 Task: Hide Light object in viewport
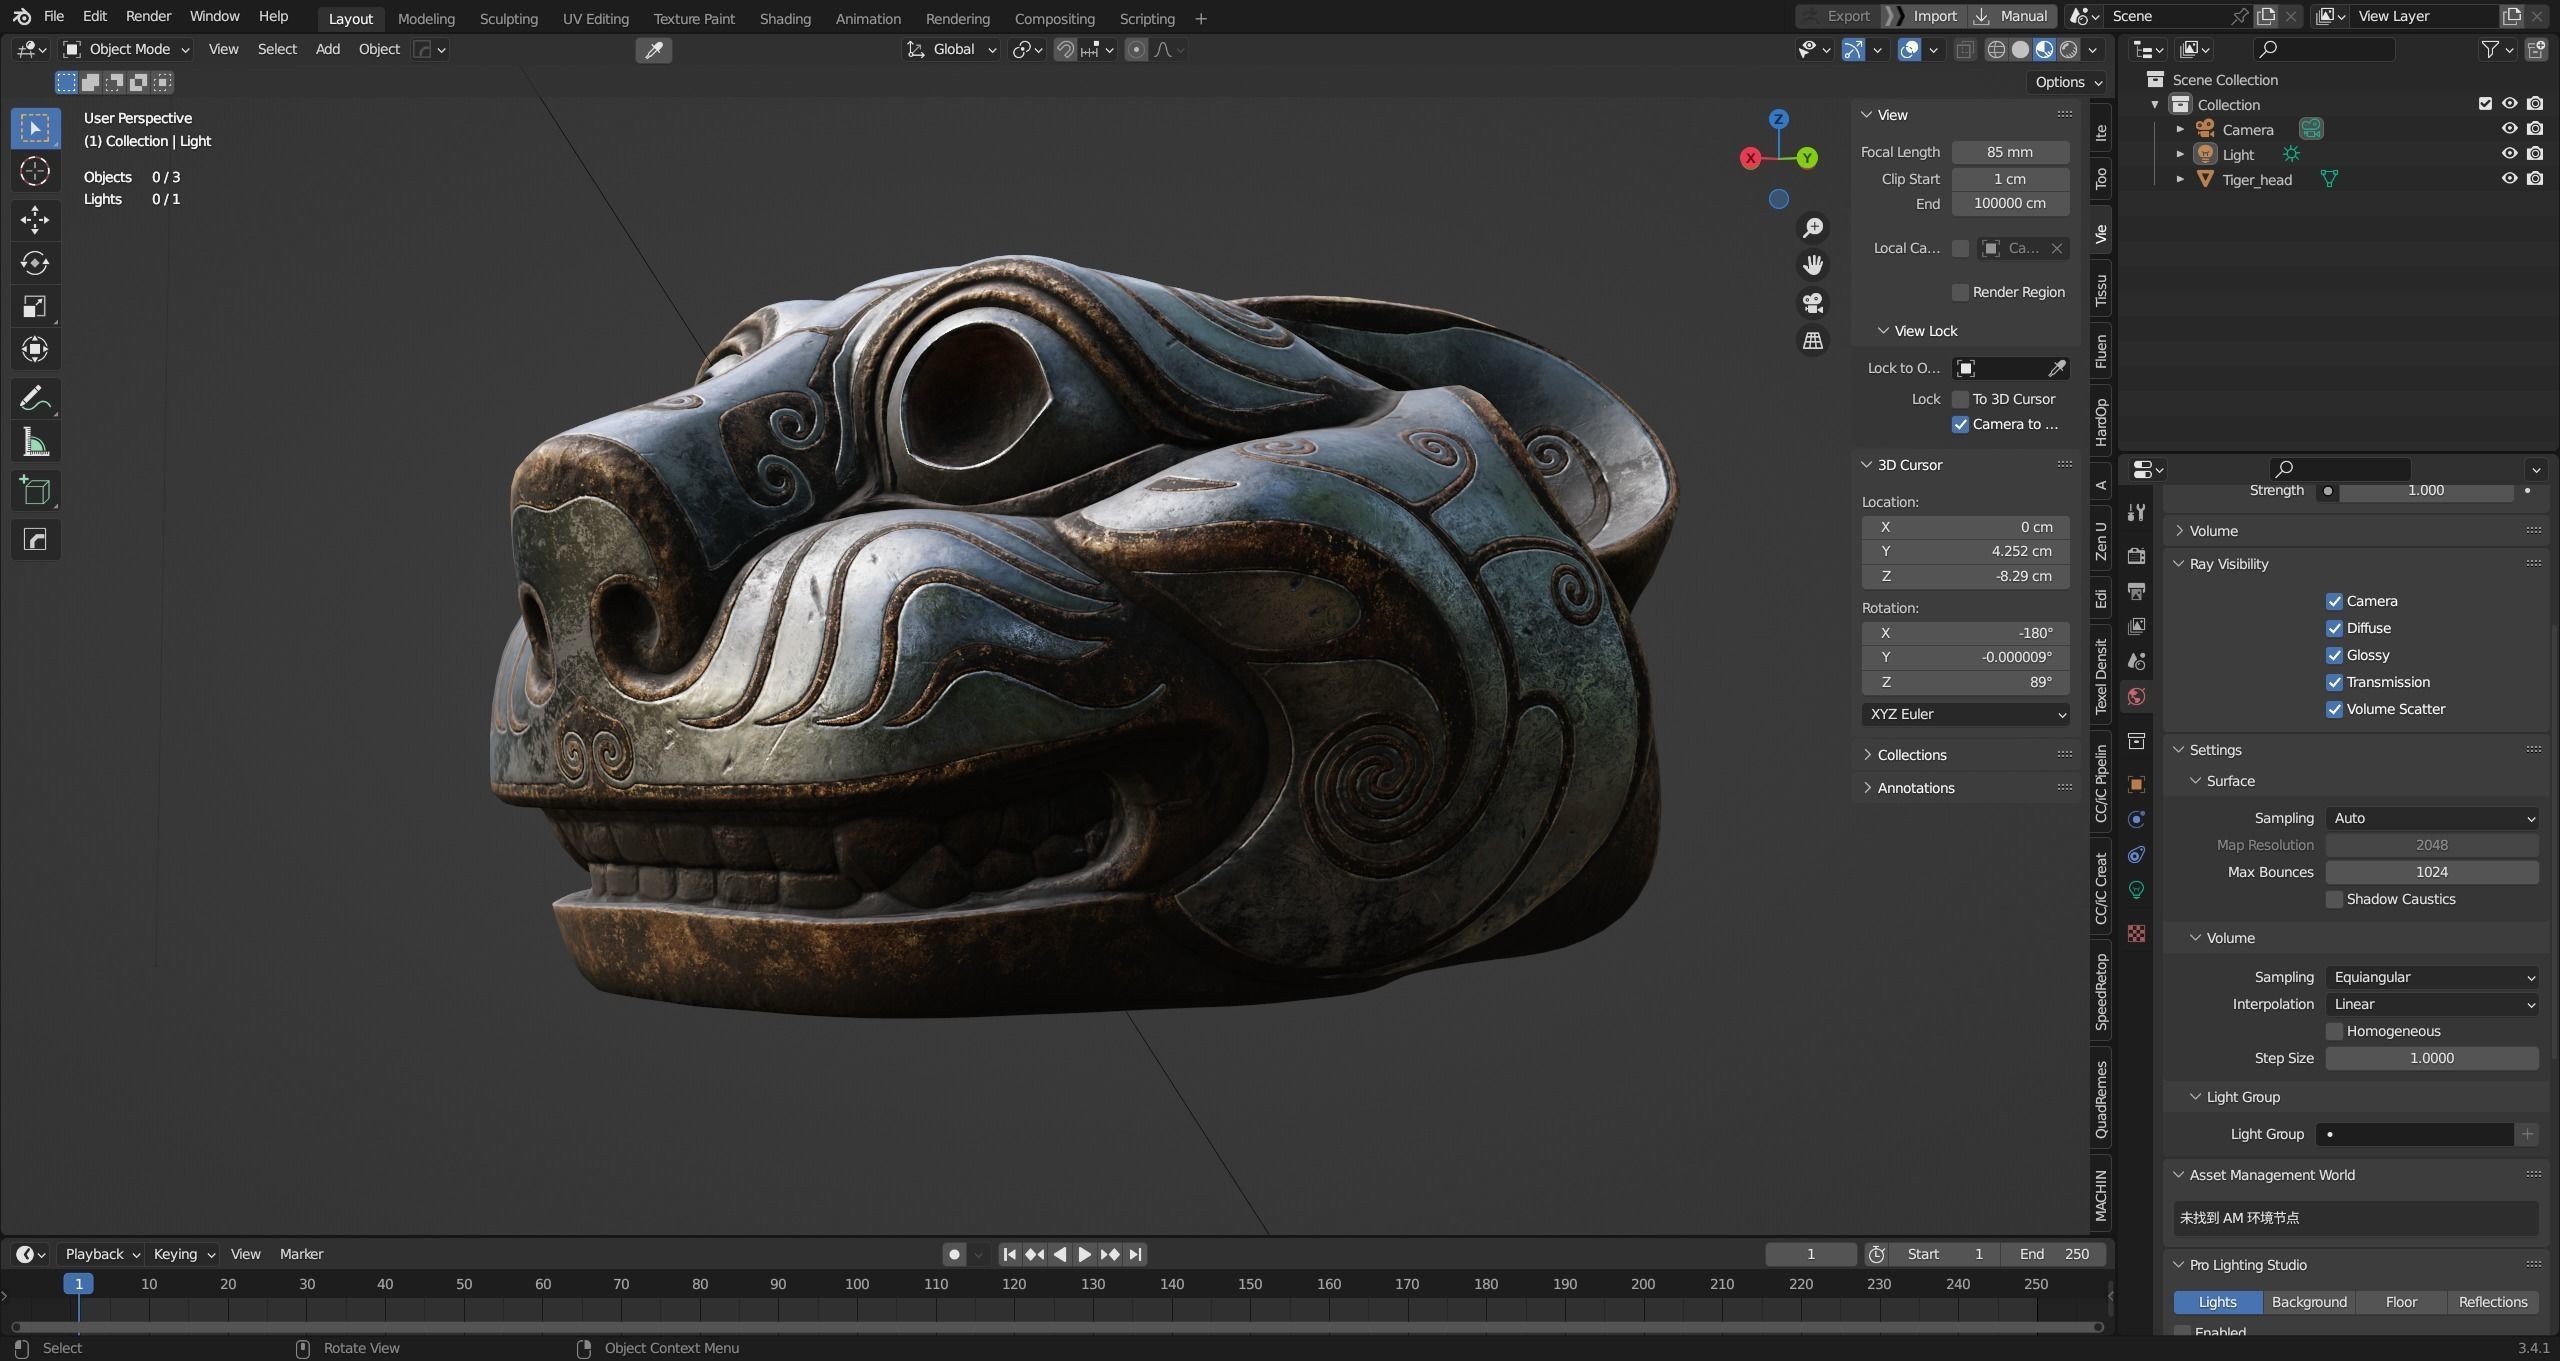(2509, 154)
